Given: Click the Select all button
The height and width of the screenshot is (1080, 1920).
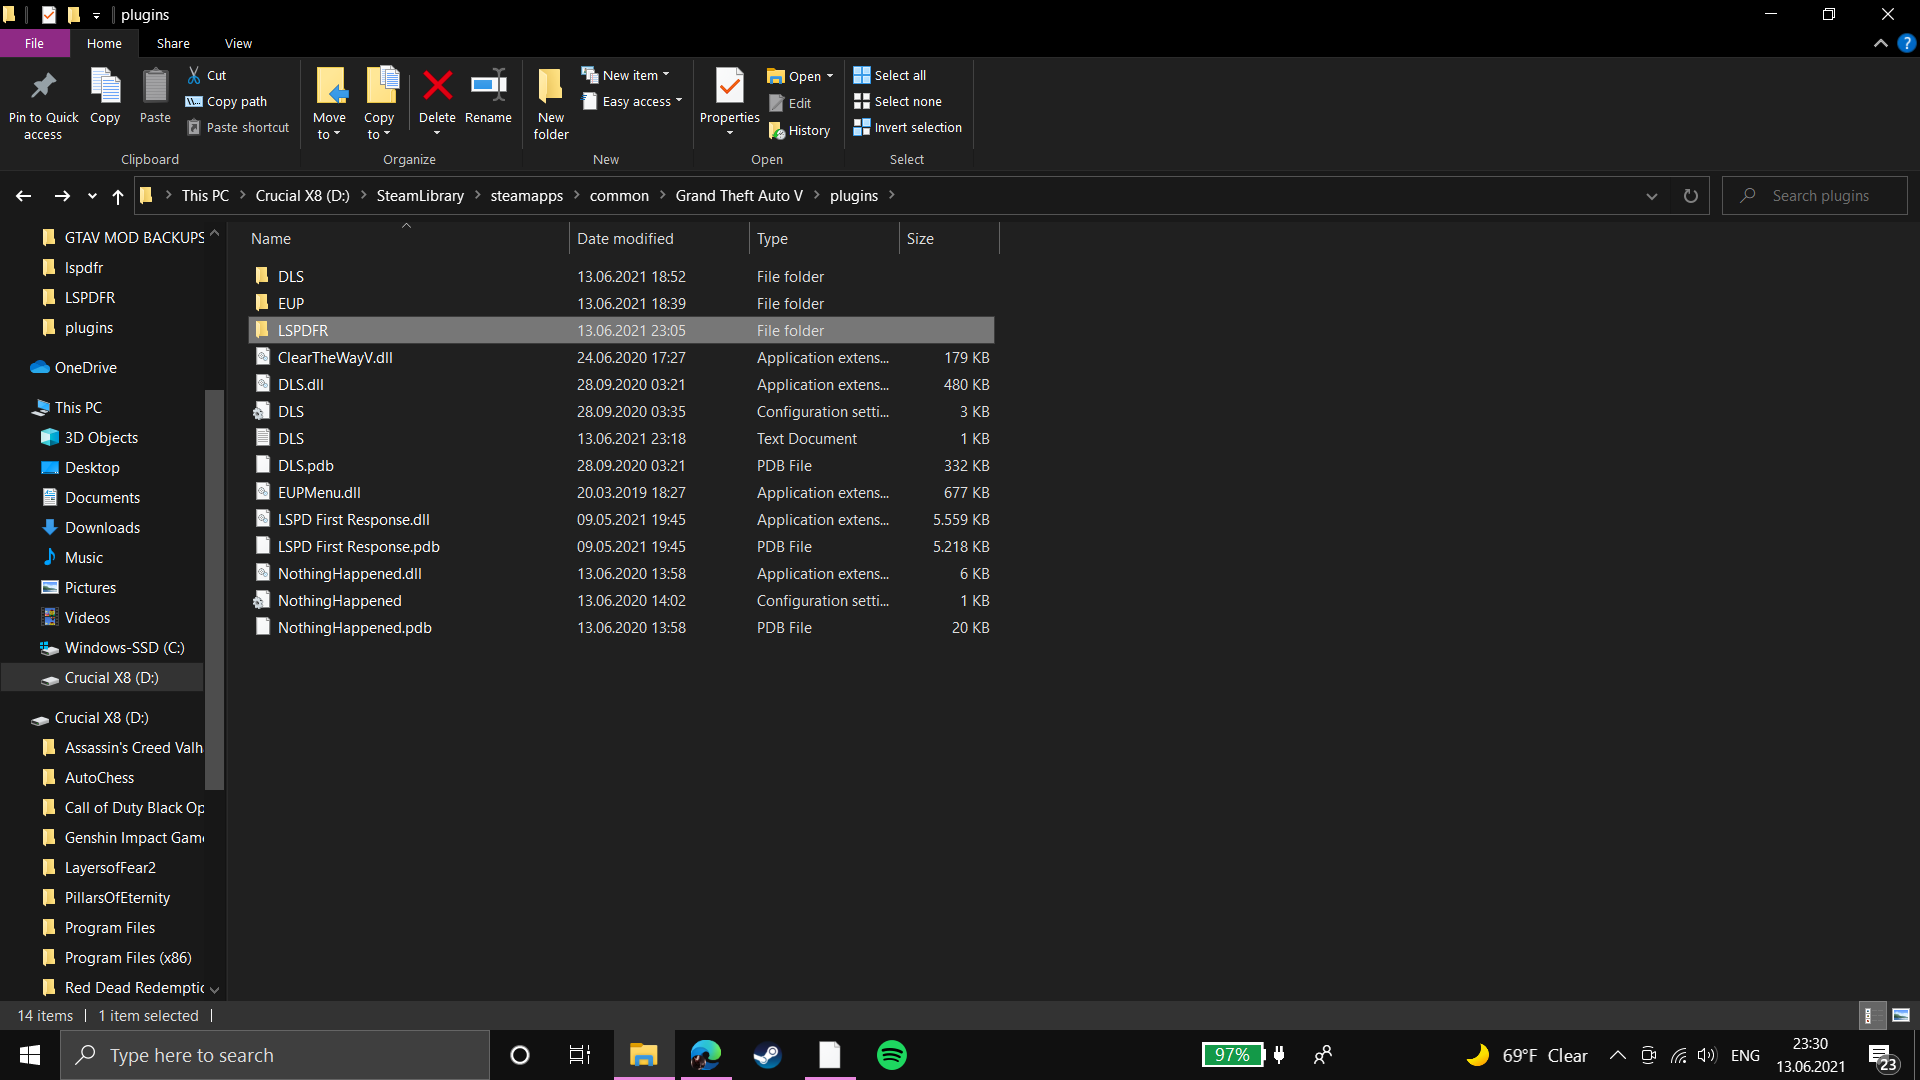Looking at the screenshot, I should [889, 75].
